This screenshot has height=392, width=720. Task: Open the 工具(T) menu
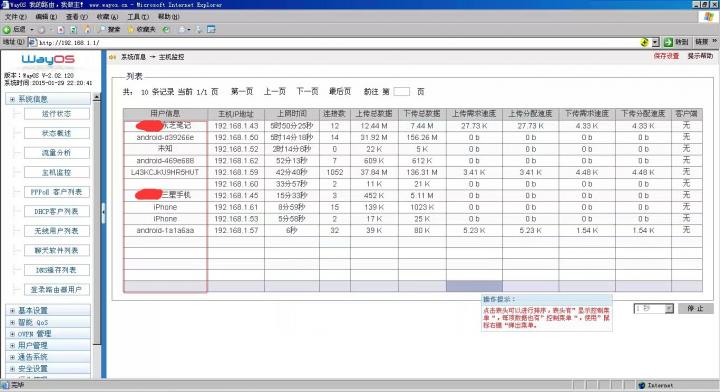click(x=138, y=17)
